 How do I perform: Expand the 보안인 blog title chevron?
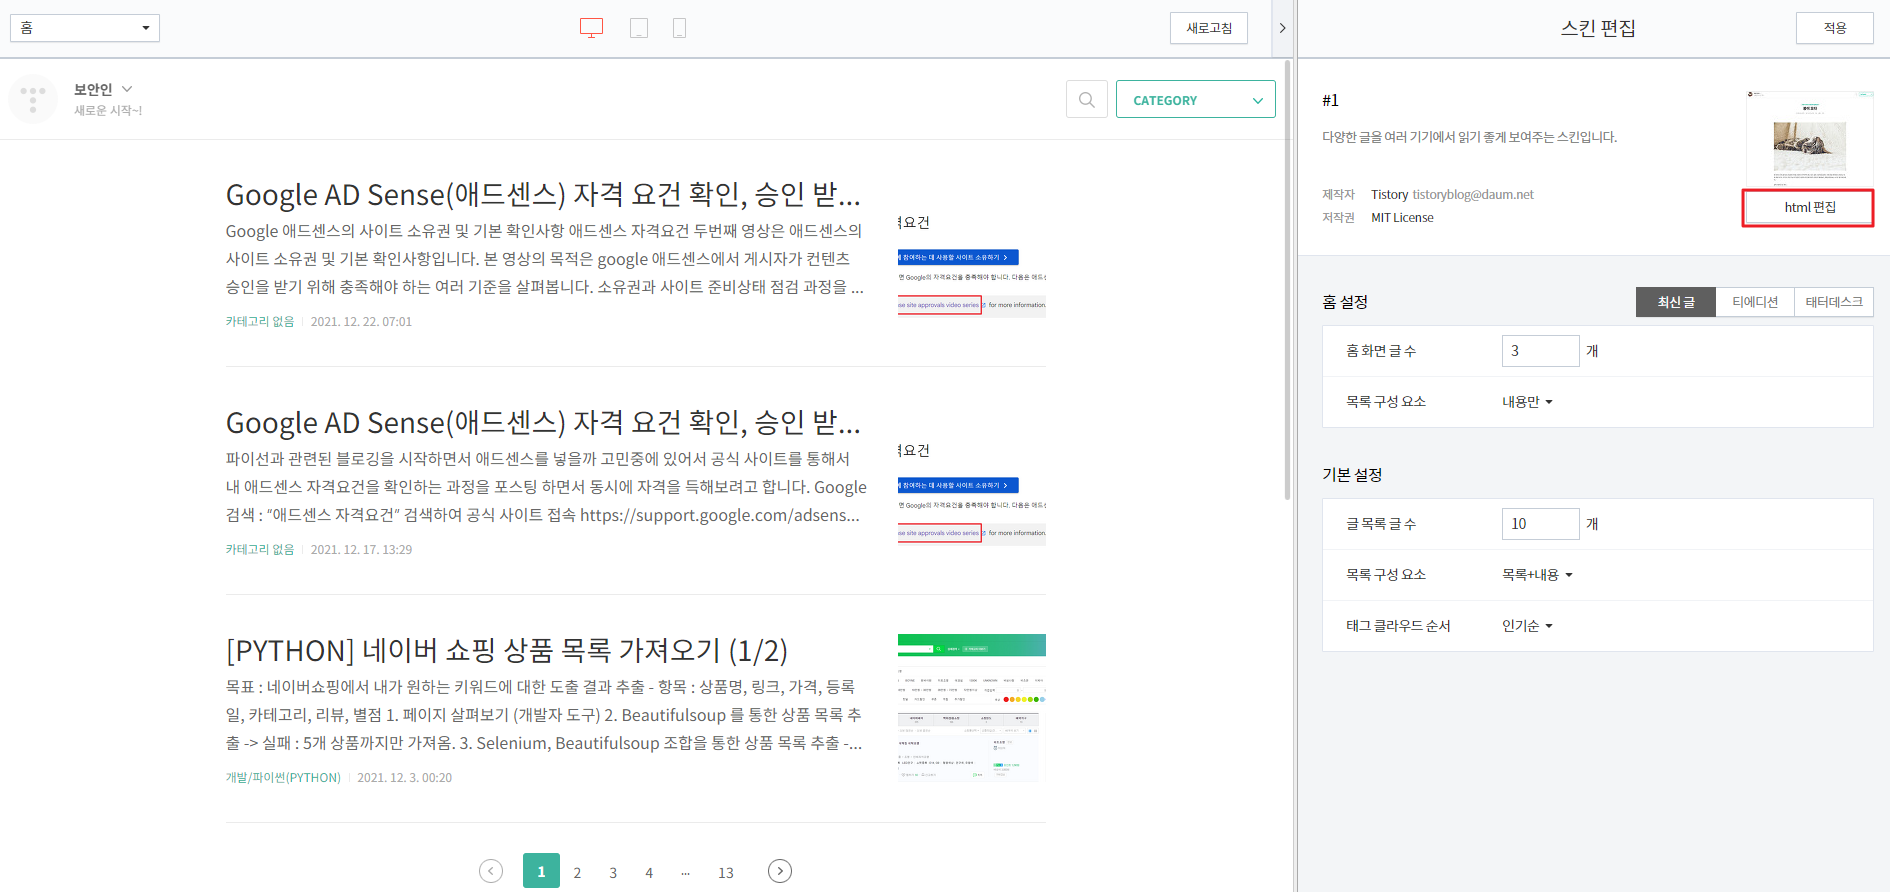coord(127,89)
